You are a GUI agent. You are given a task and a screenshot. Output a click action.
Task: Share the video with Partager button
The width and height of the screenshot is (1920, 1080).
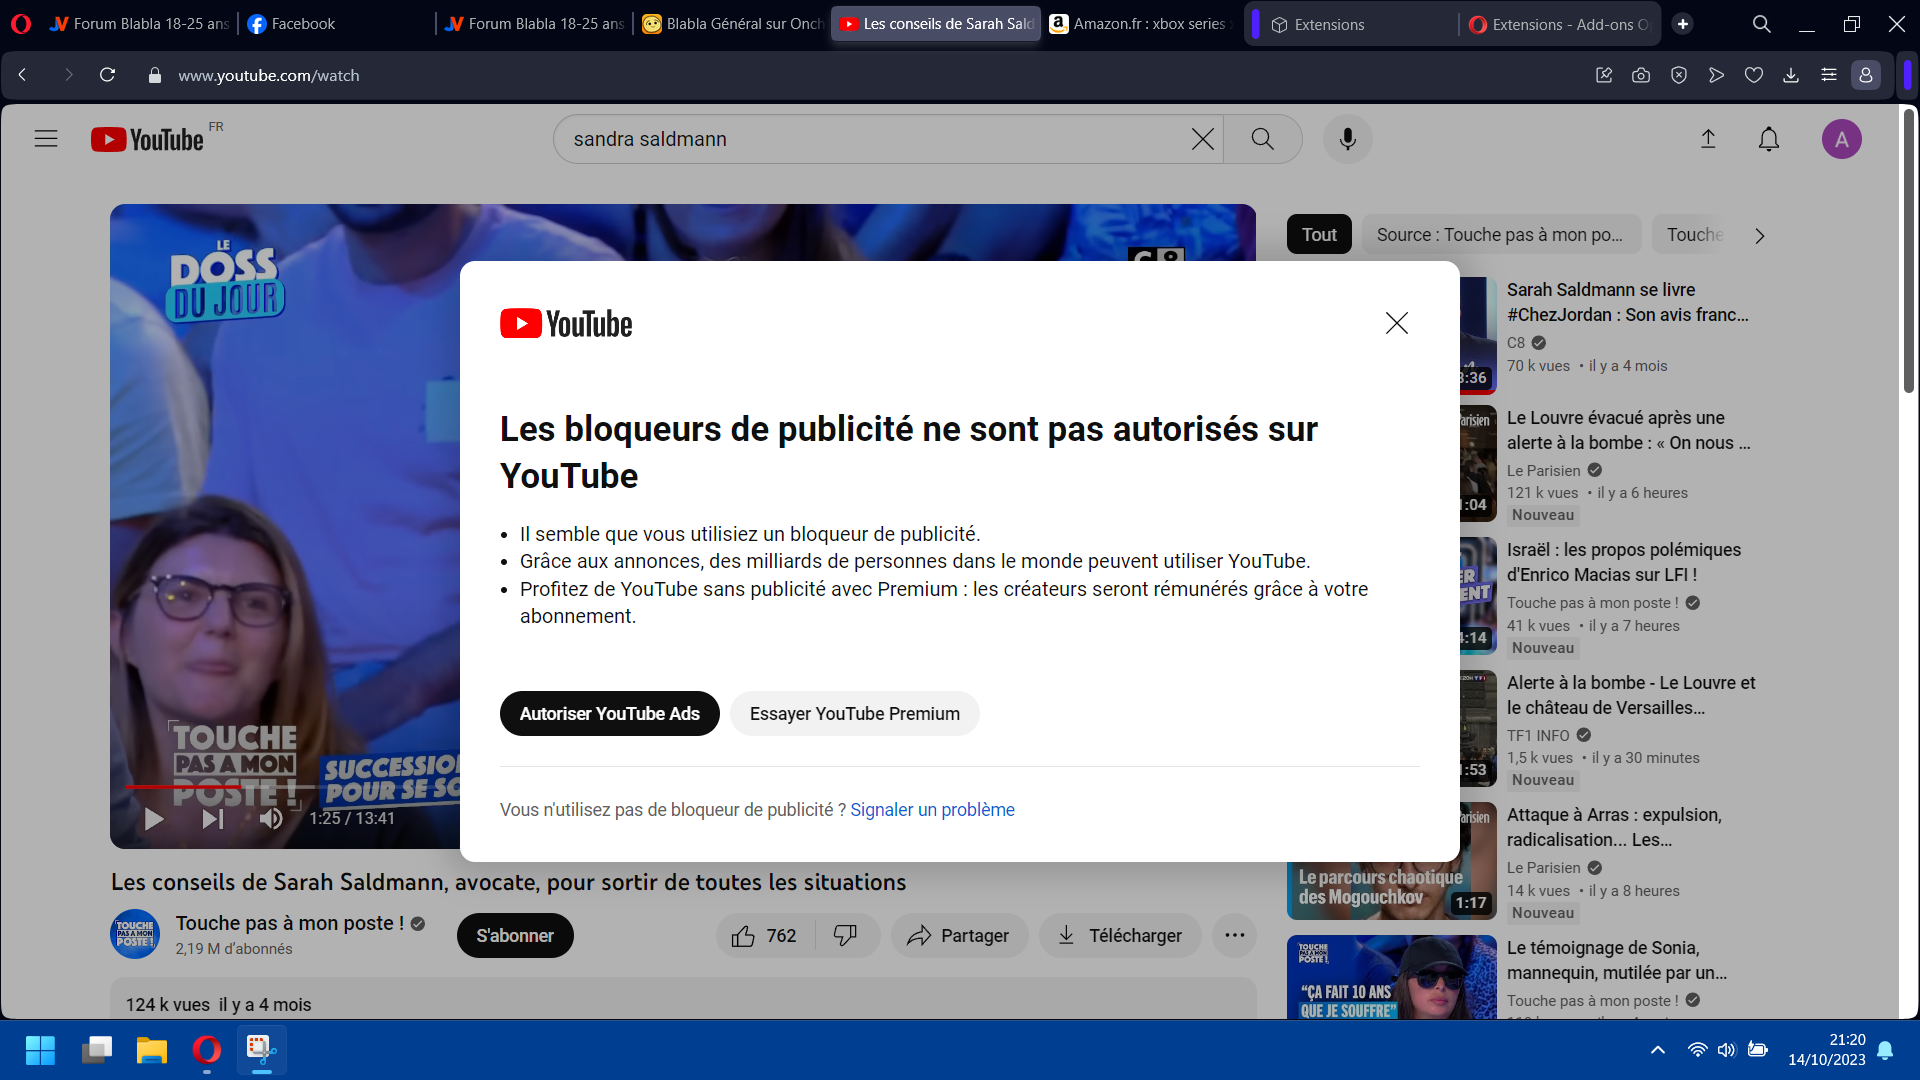(x=959, y=935)
